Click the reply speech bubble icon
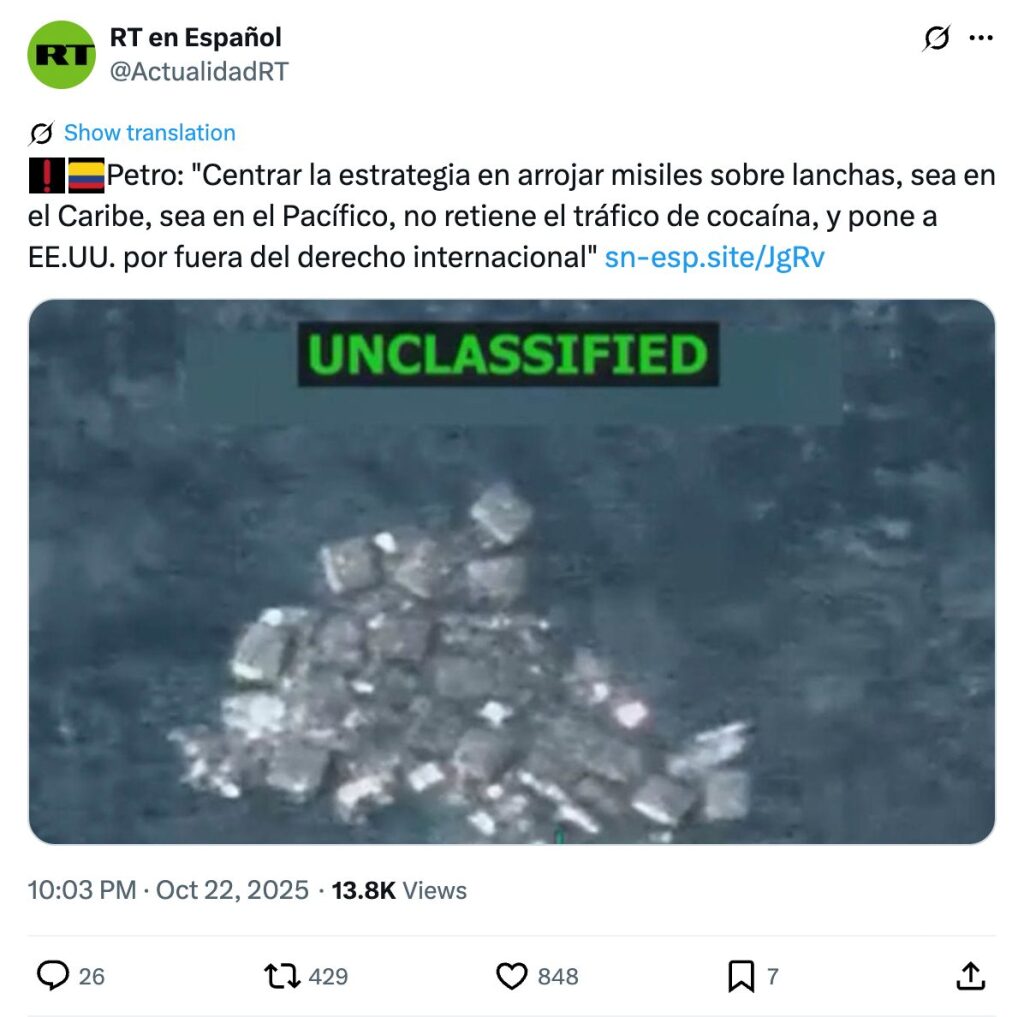This screenshot has width=1024, height=1017. click(53, 976)
